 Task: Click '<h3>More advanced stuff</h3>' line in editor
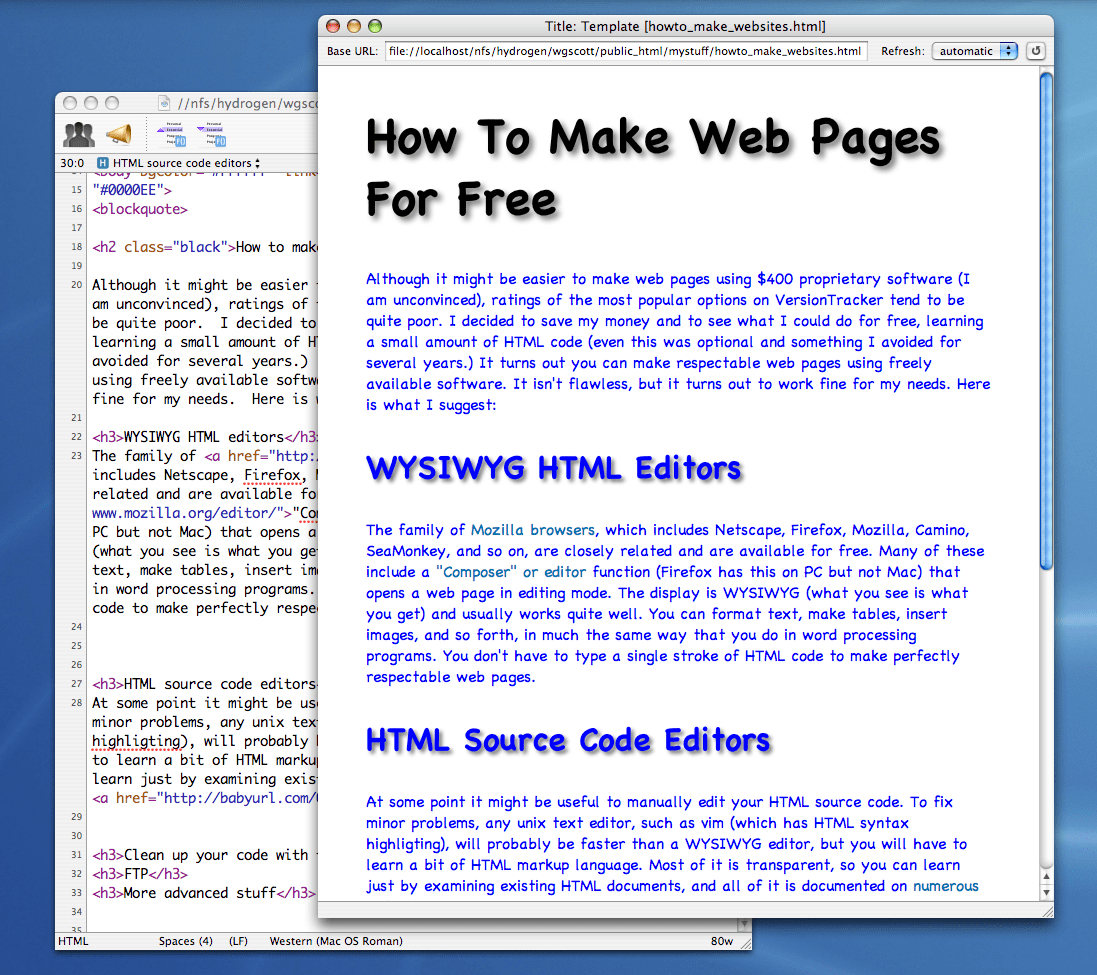click(x=204, y=893)
